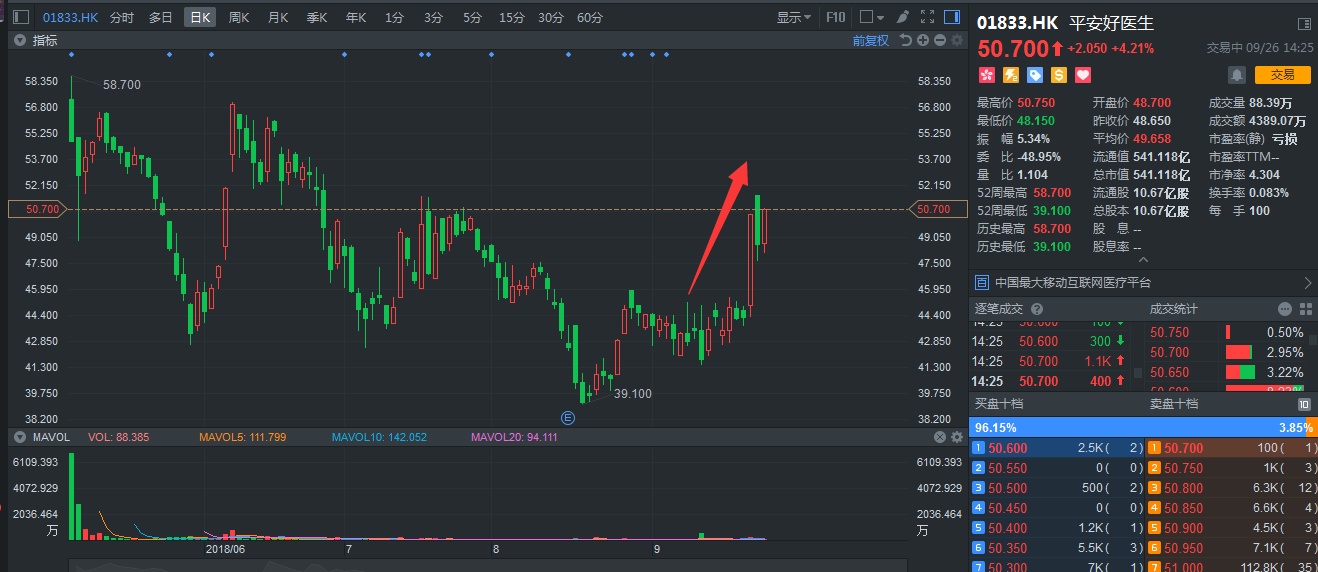This screenshot has width=1318, height=572.
Task: Click the bid level 1 price 50.600
Action: (1008, 449)
